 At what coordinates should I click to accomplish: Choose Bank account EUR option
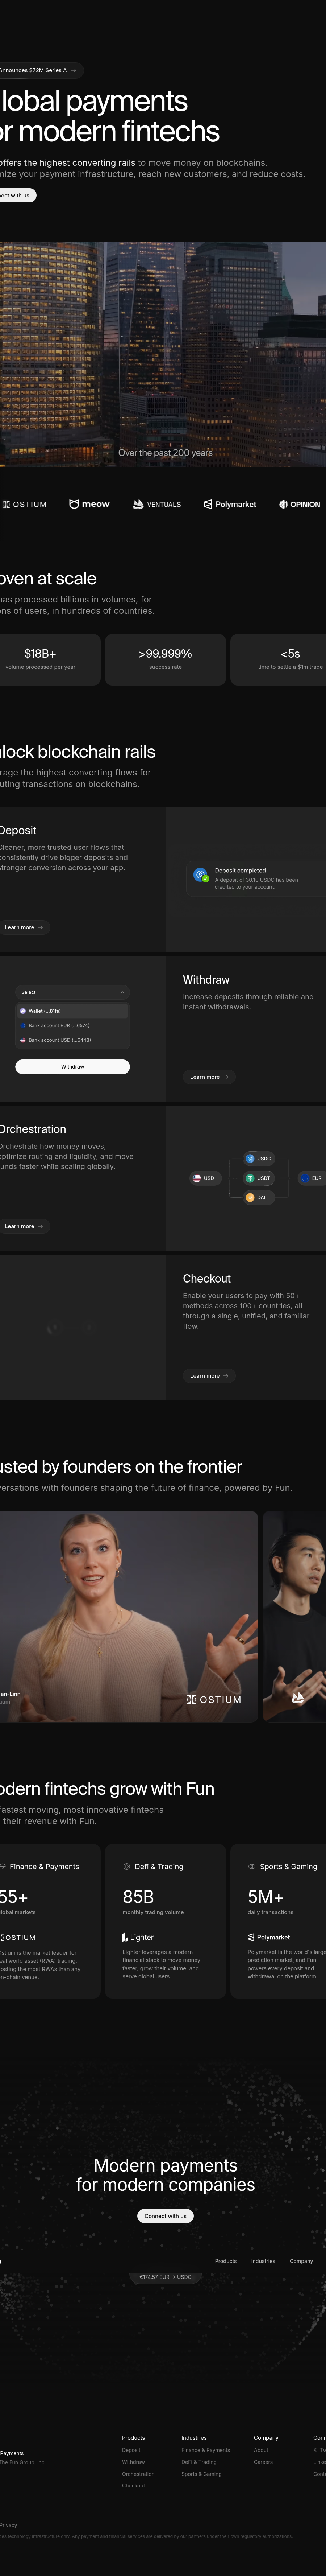click(72, 1025)
